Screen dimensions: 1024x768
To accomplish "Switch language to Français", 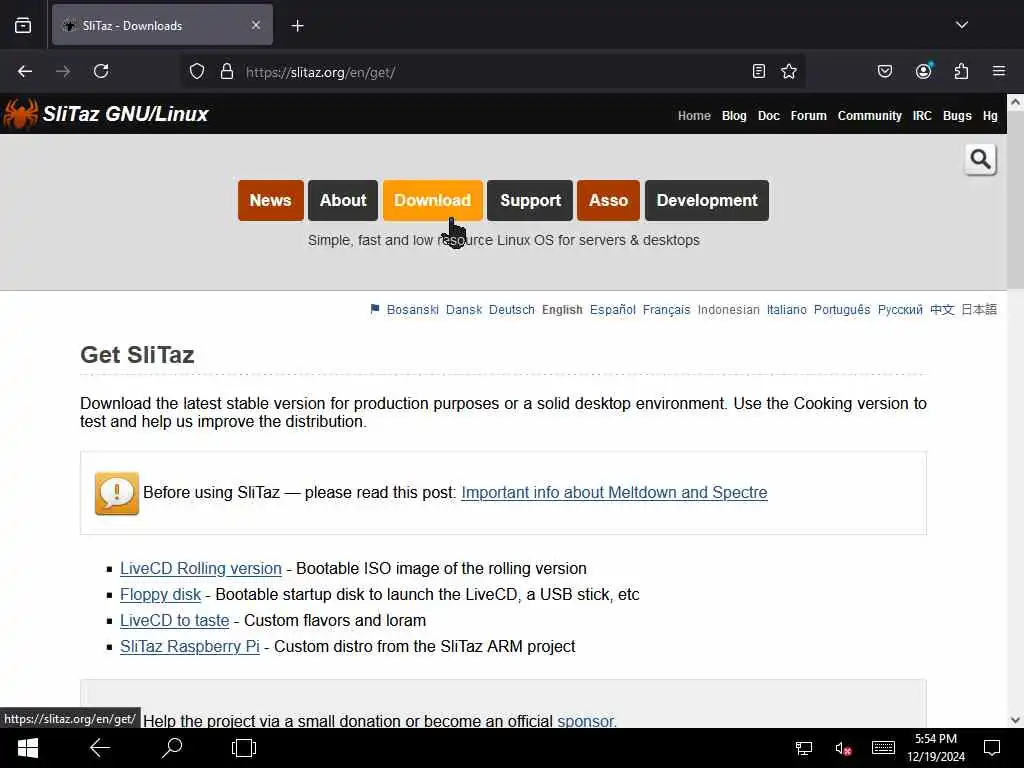I will 666,310.
